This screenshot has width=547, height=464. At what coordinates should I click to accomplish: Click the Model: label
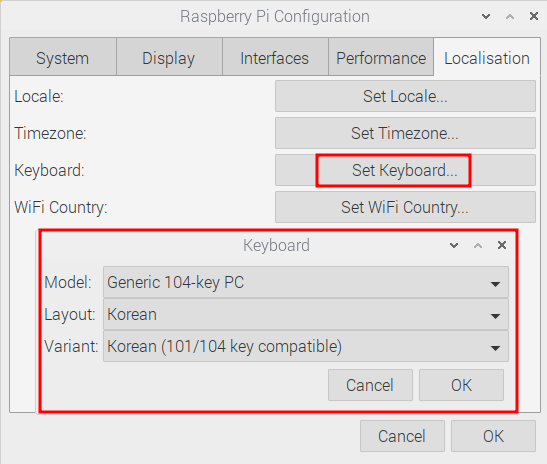[68, 282]
